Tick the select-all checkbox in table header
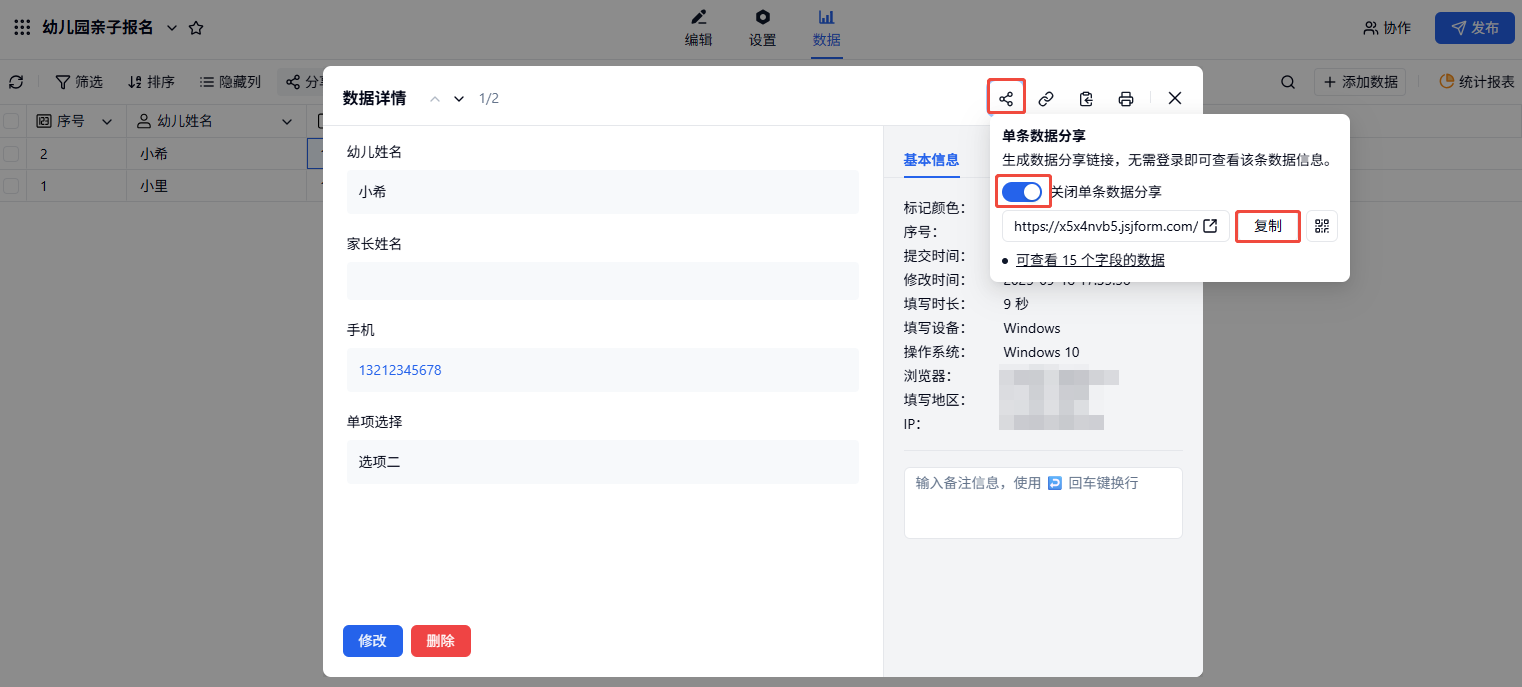Screen dimensions: 1522x687 tap(11, 121)
